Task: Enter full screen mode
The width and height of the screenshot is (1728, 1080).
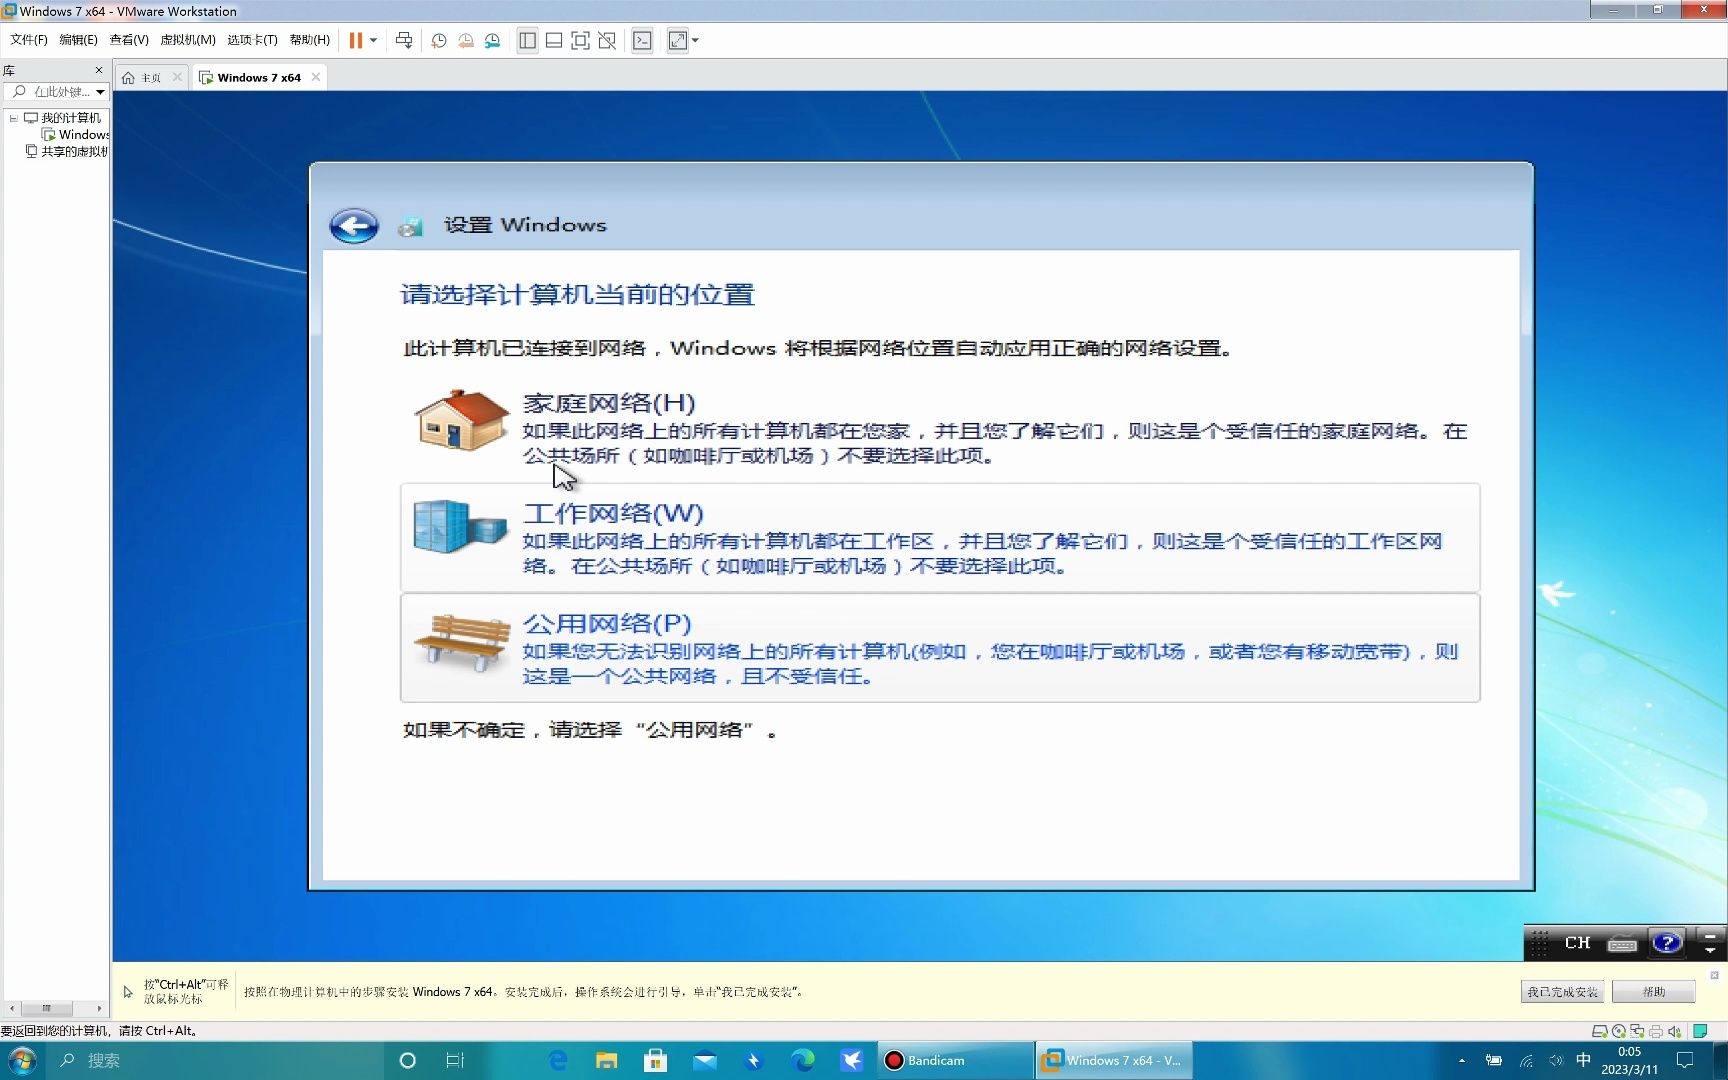Action: tap(580, 41)
